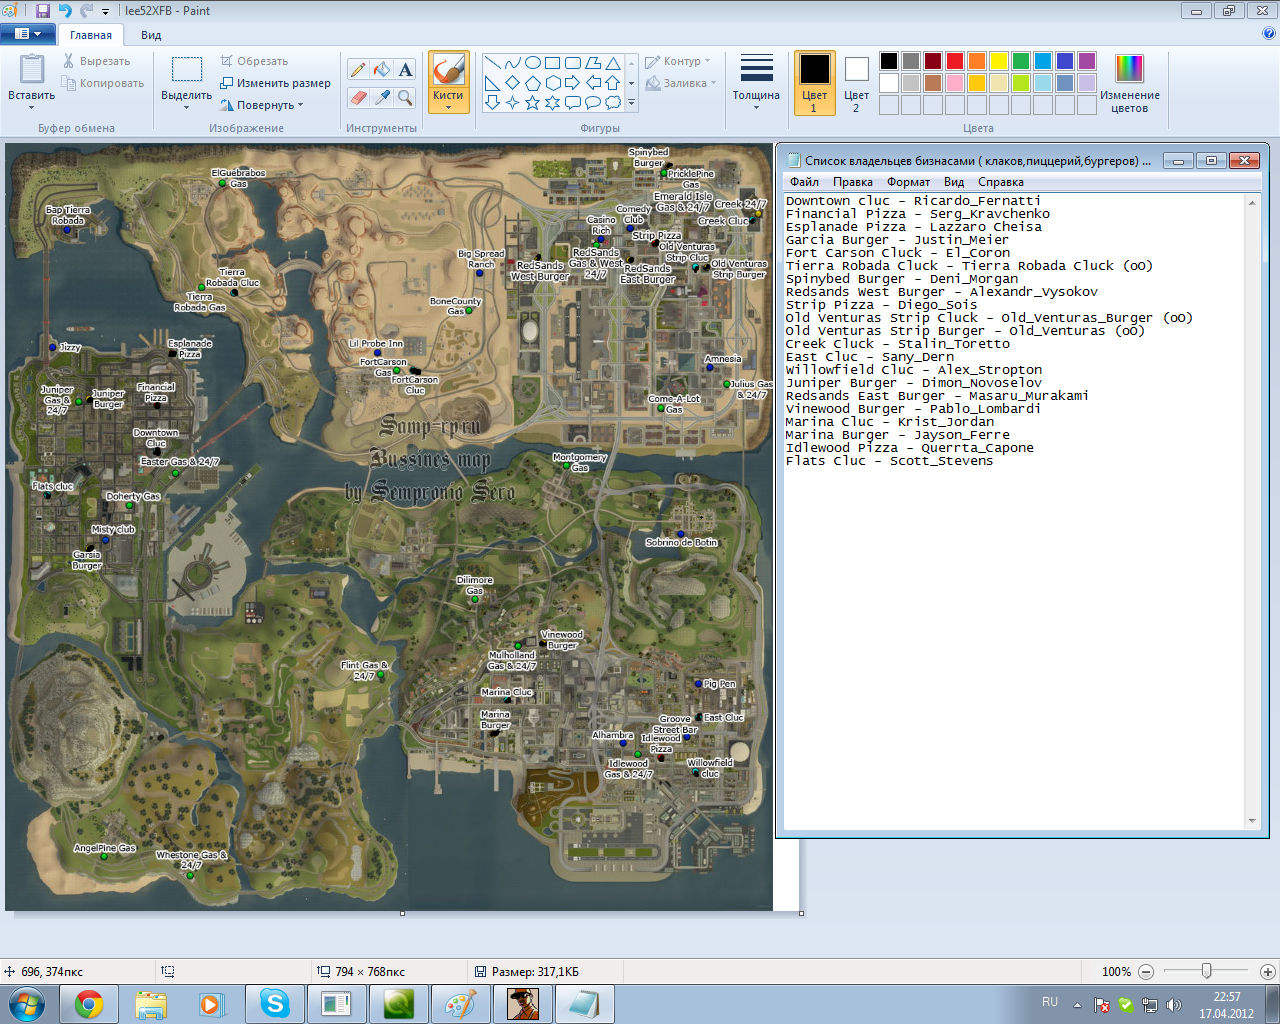Open Skype from taskbar
1280x1024 pixels.
pyautogui.click(x=274, y=1004)
